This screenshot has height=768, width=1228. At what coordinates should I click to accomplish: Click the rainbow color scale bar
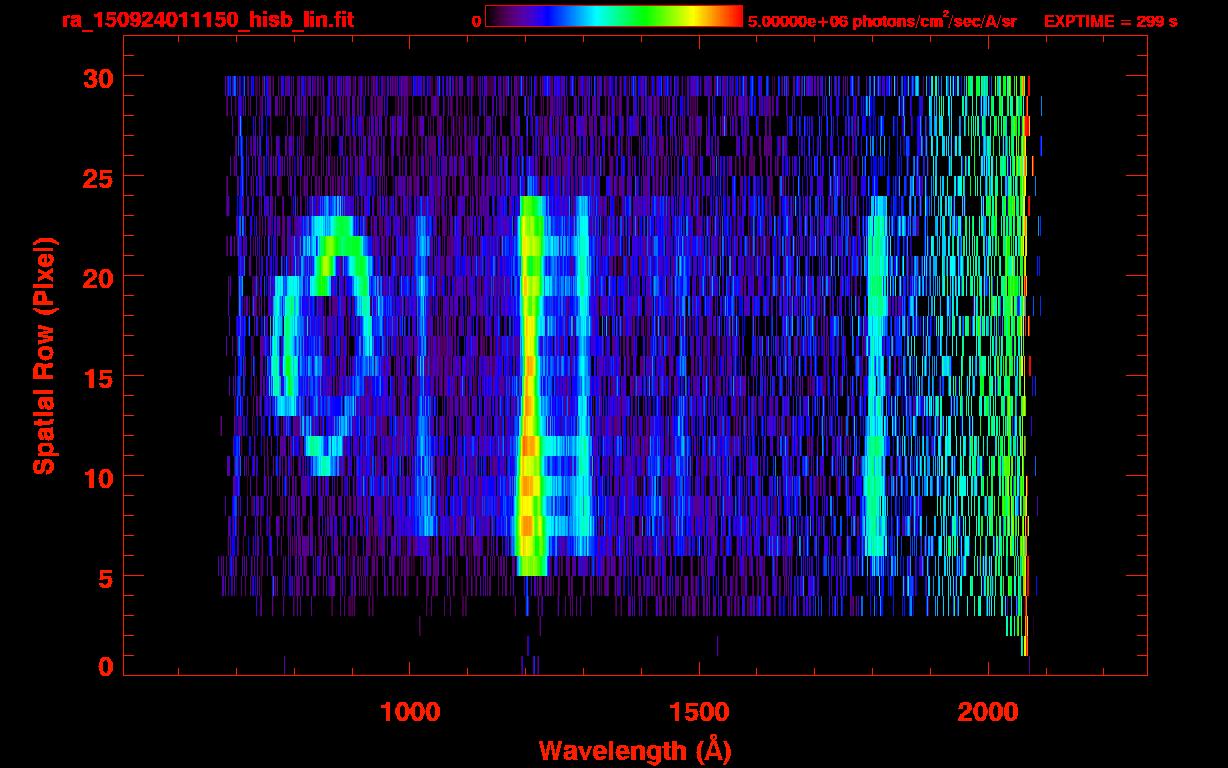pos(614,17)
